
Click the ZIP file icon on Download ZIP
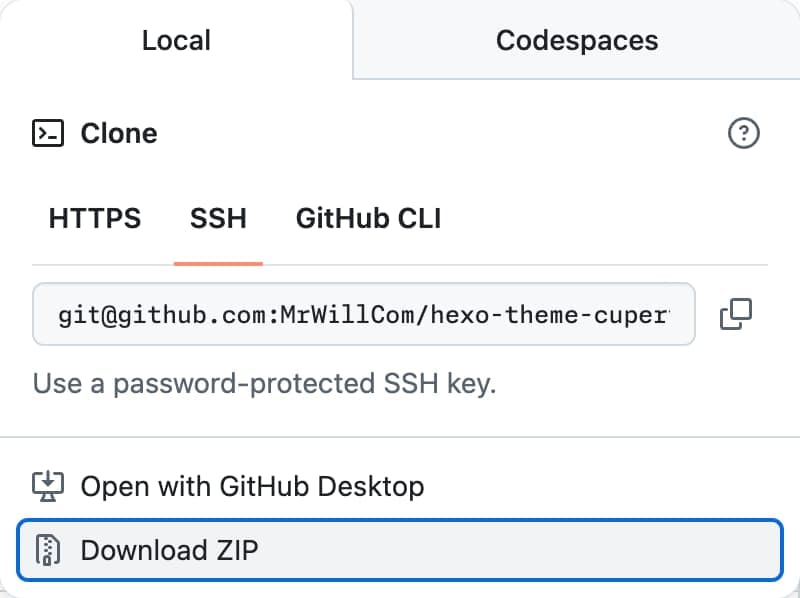coord(48,549)
